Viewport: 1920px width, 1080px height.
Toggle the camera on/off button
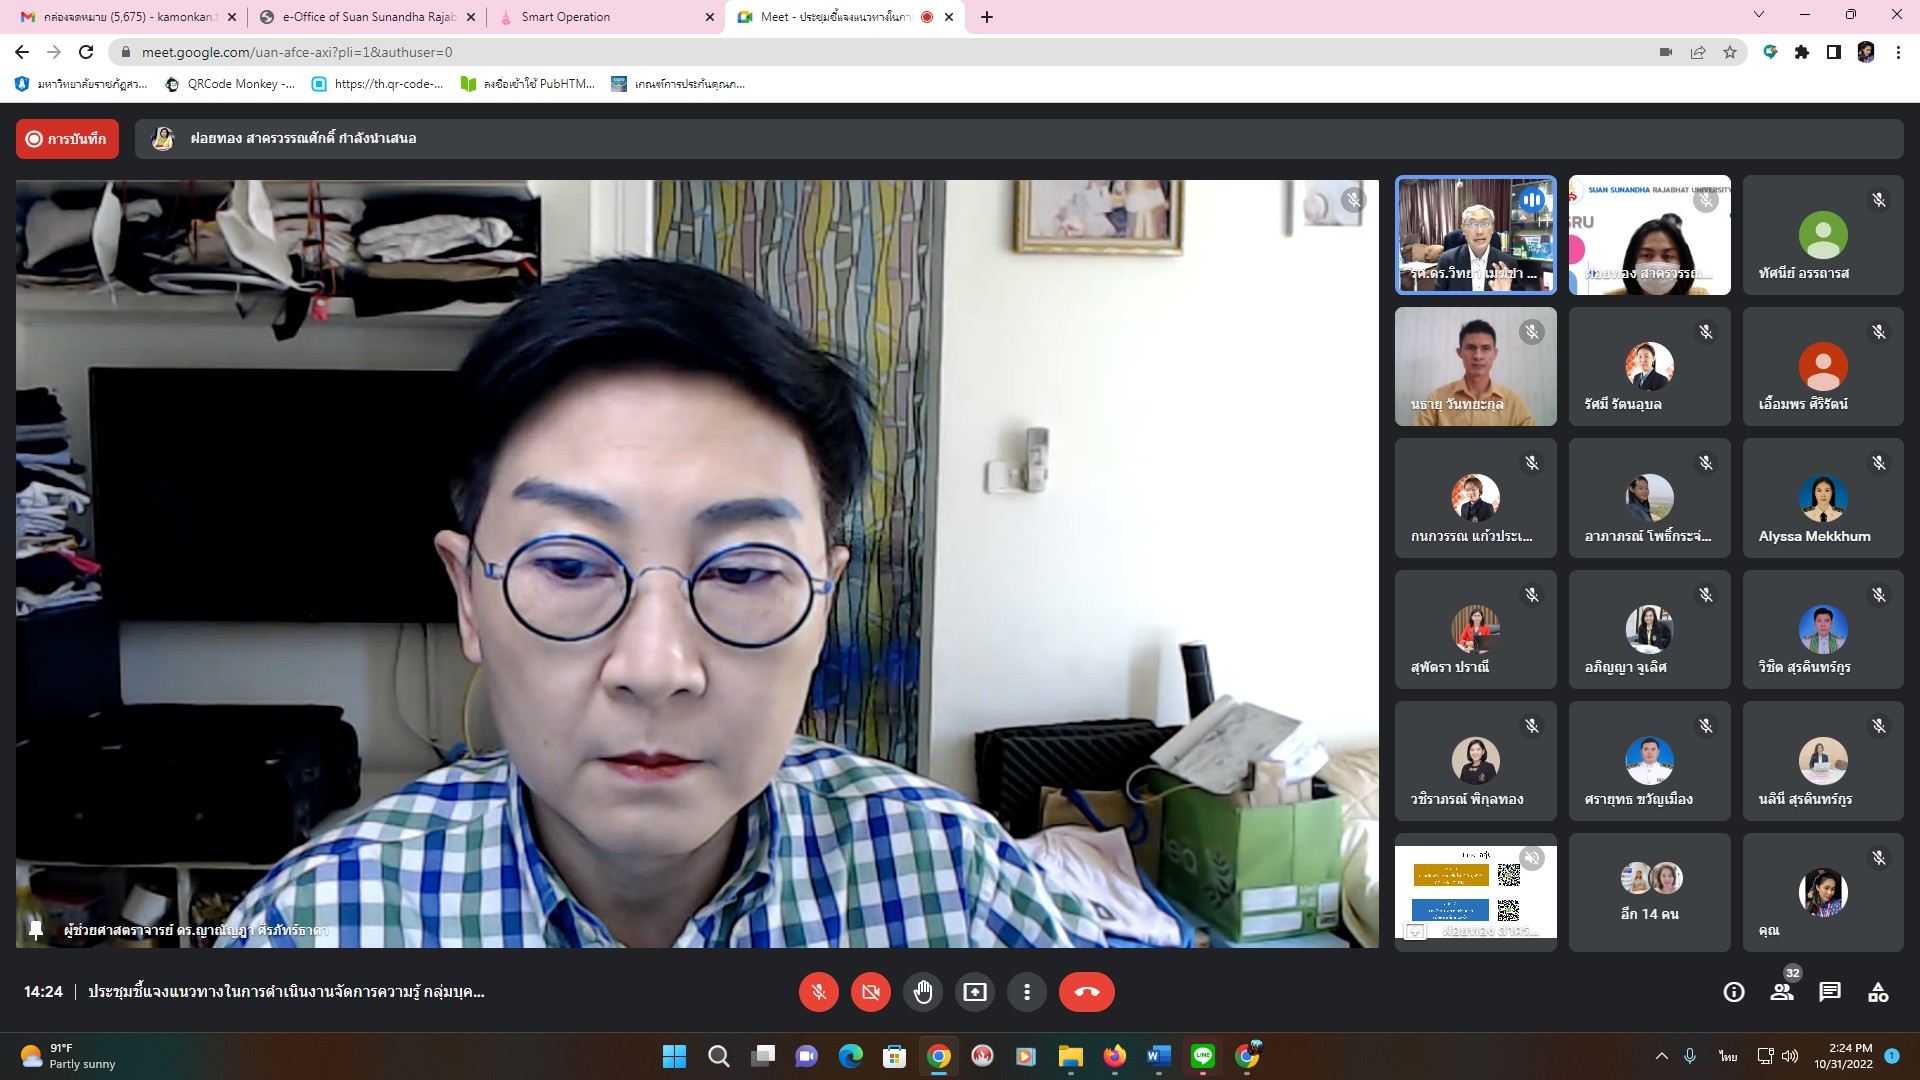click(x=870, y=992)
